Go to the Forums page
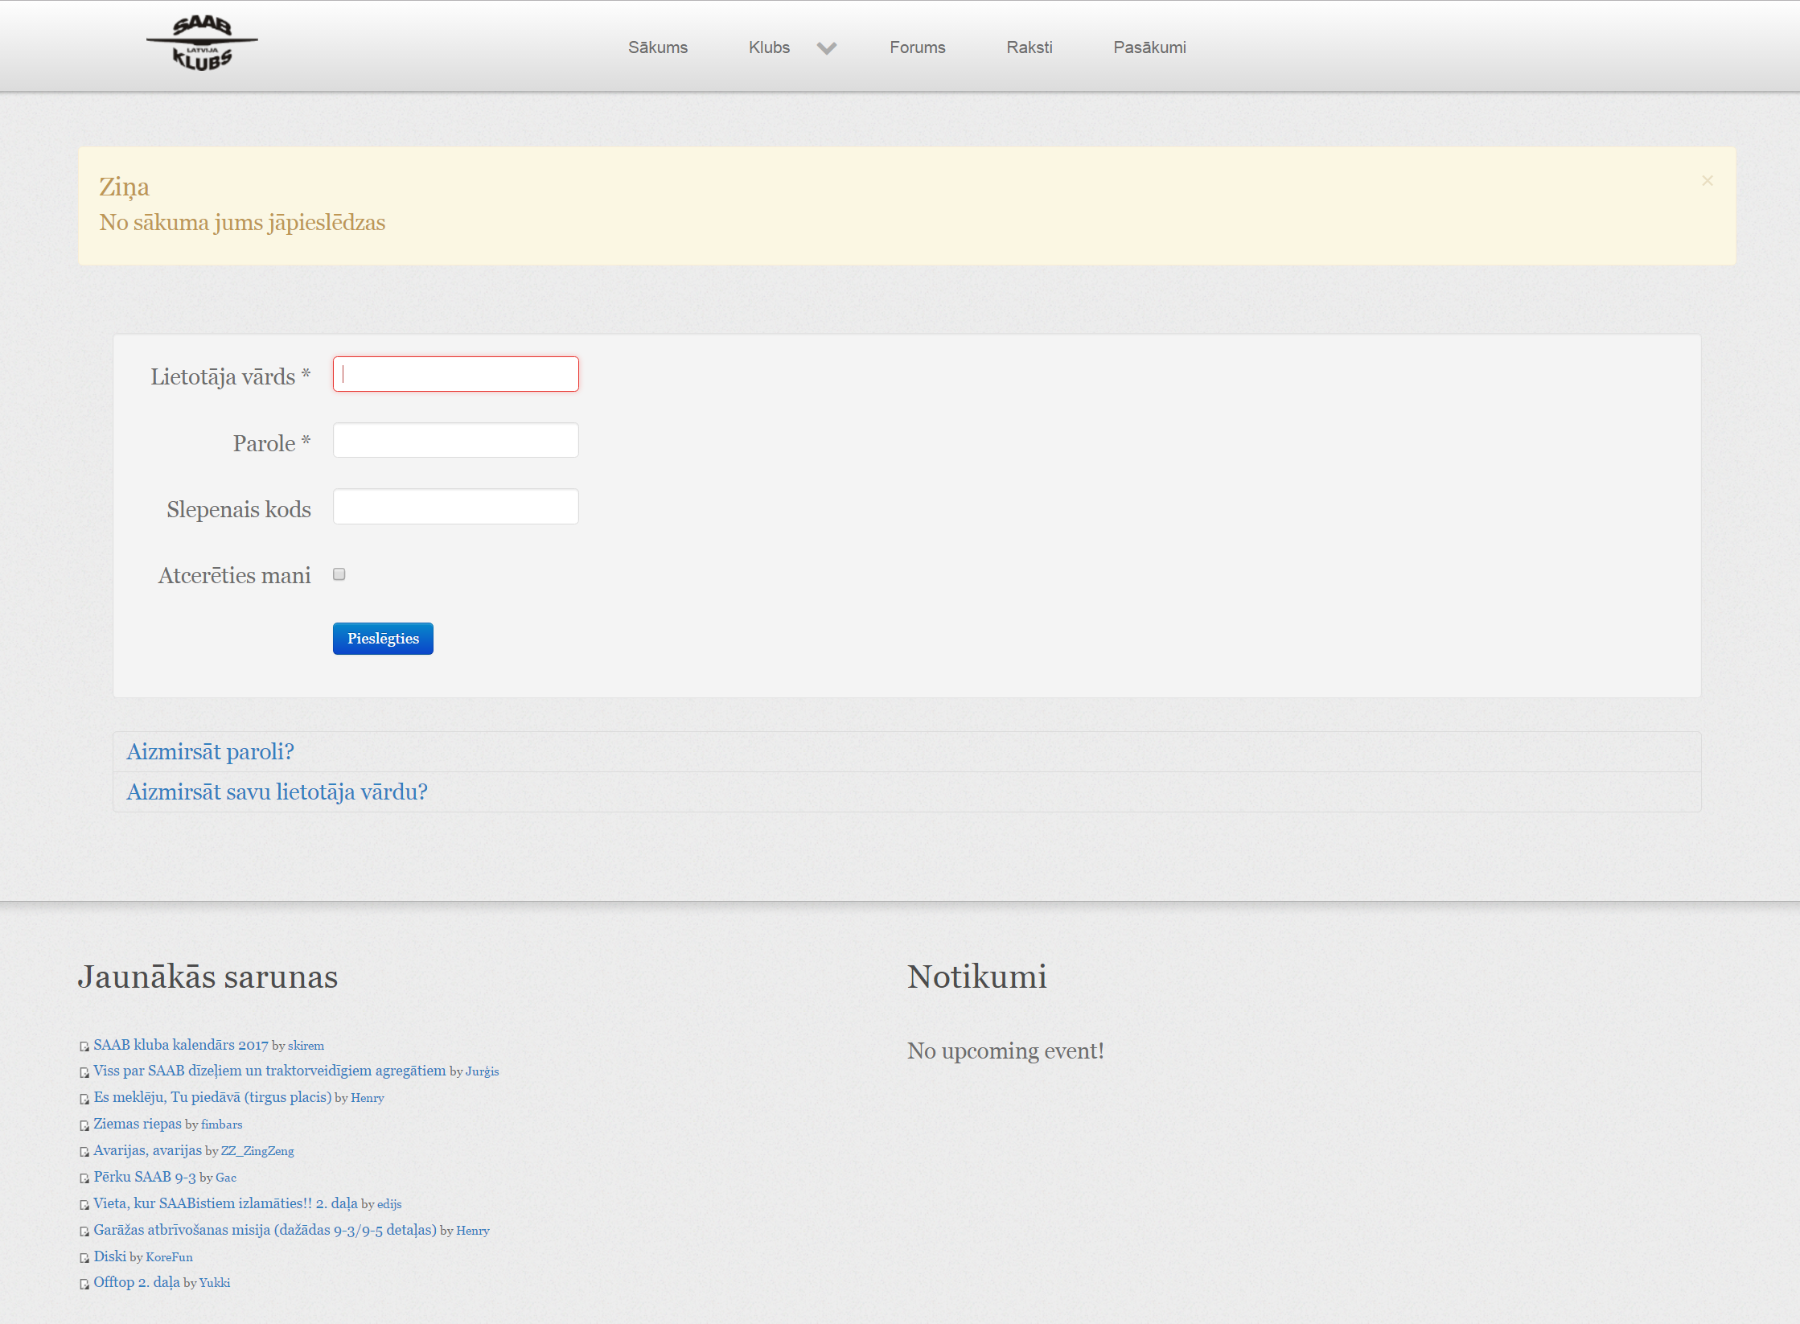This screenshot has height=1324, width=1800. coord(917,48)
